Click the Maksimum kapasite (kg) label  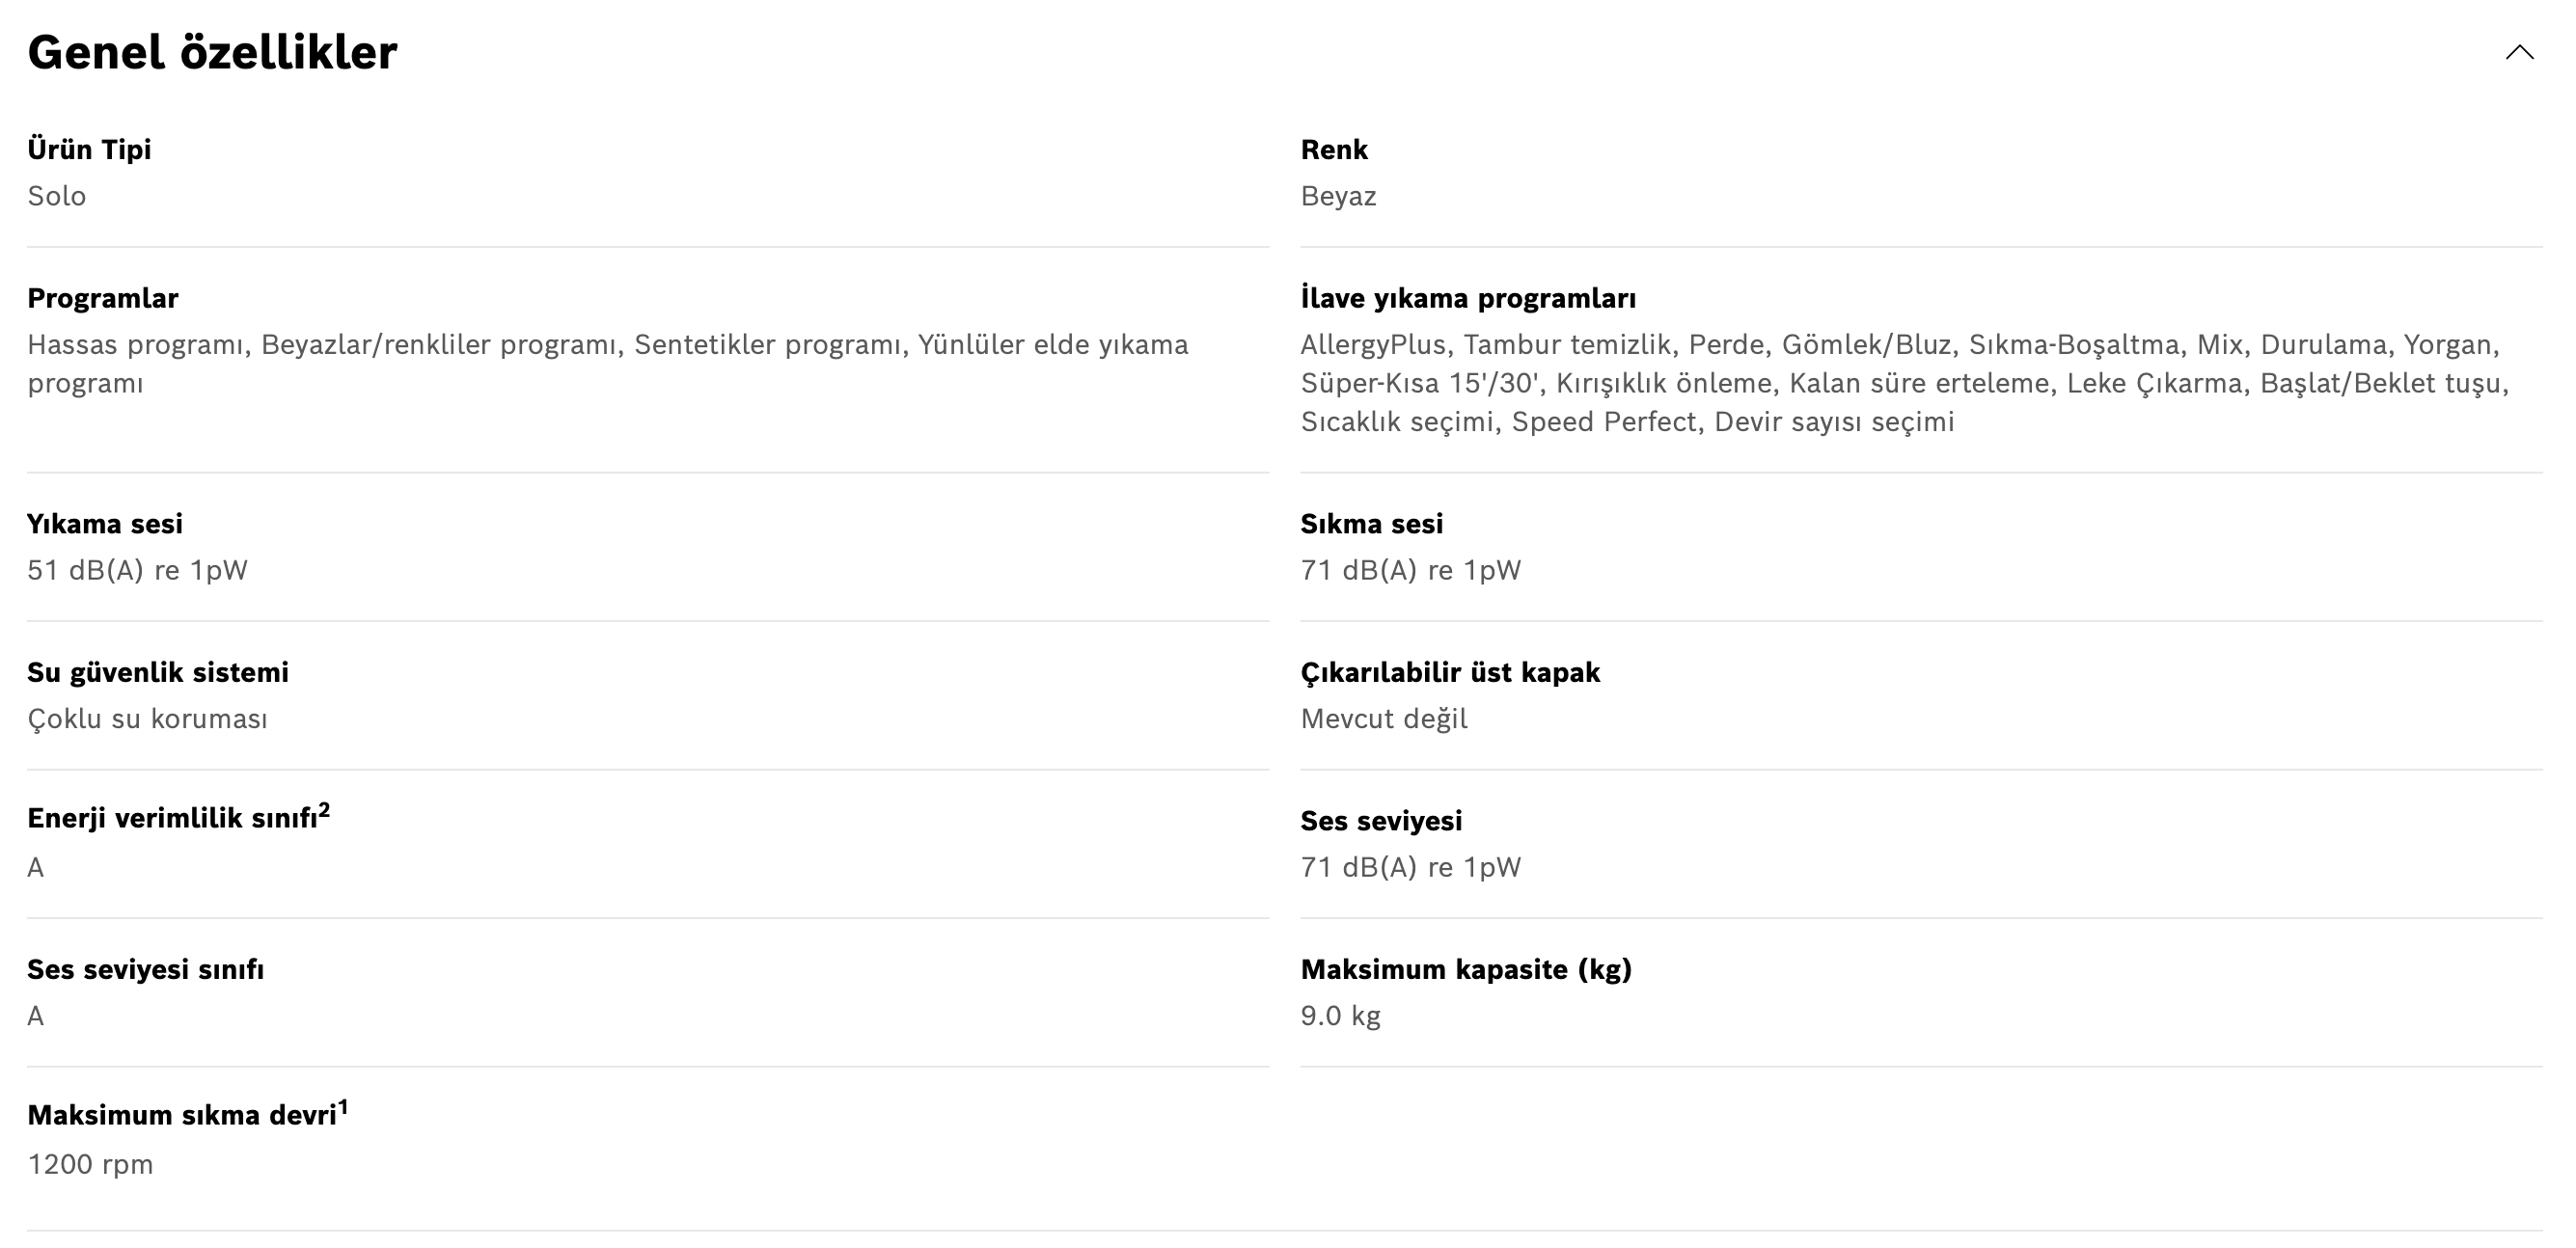click(1466, 970)
